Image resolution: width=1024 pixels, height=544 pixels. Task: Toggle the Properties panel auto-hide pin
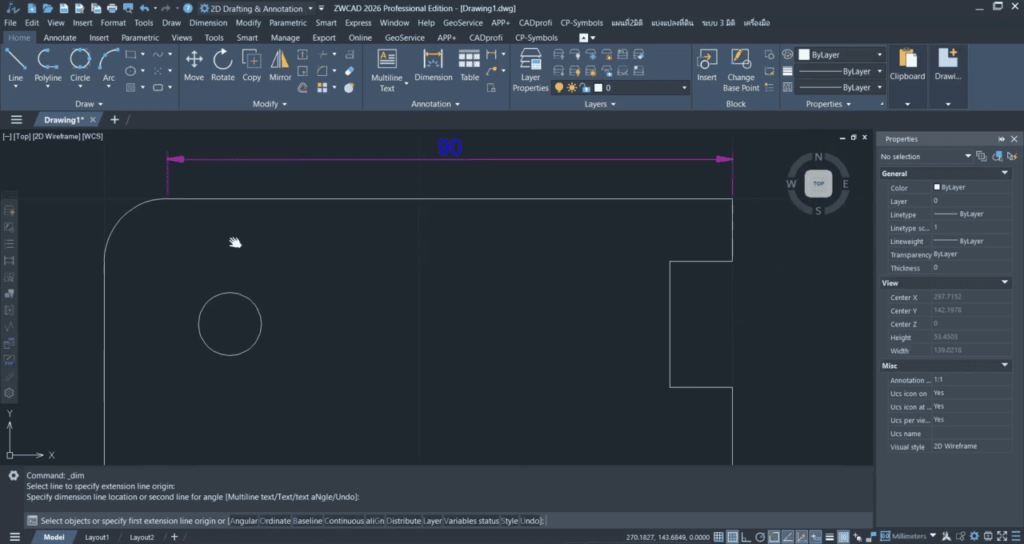point(1002,139)
